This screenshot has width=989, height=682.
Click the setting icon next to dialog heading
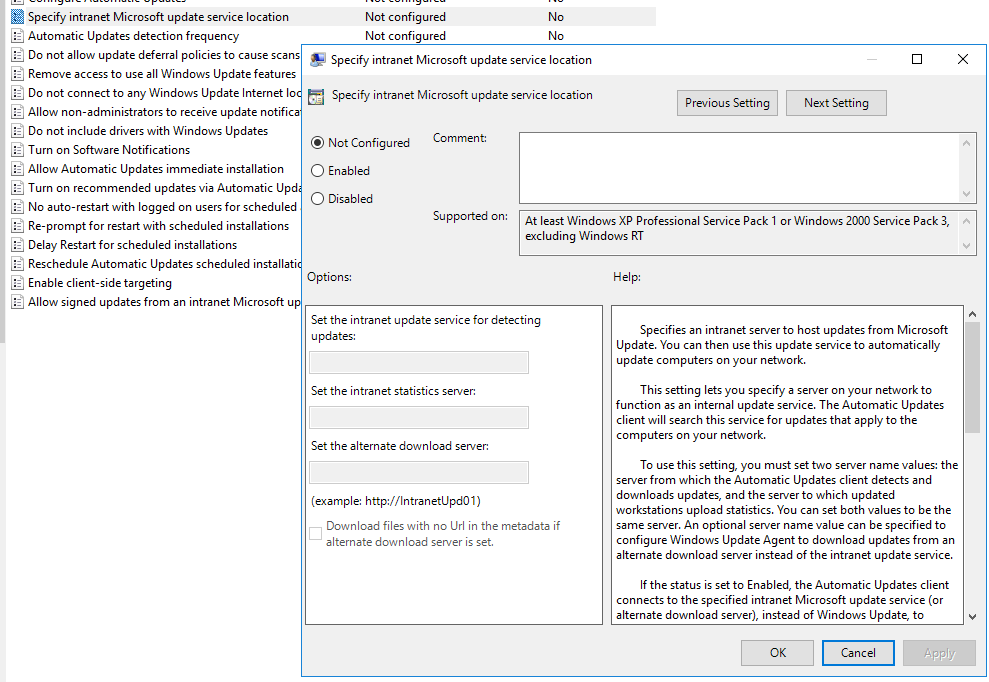[316, 97]
